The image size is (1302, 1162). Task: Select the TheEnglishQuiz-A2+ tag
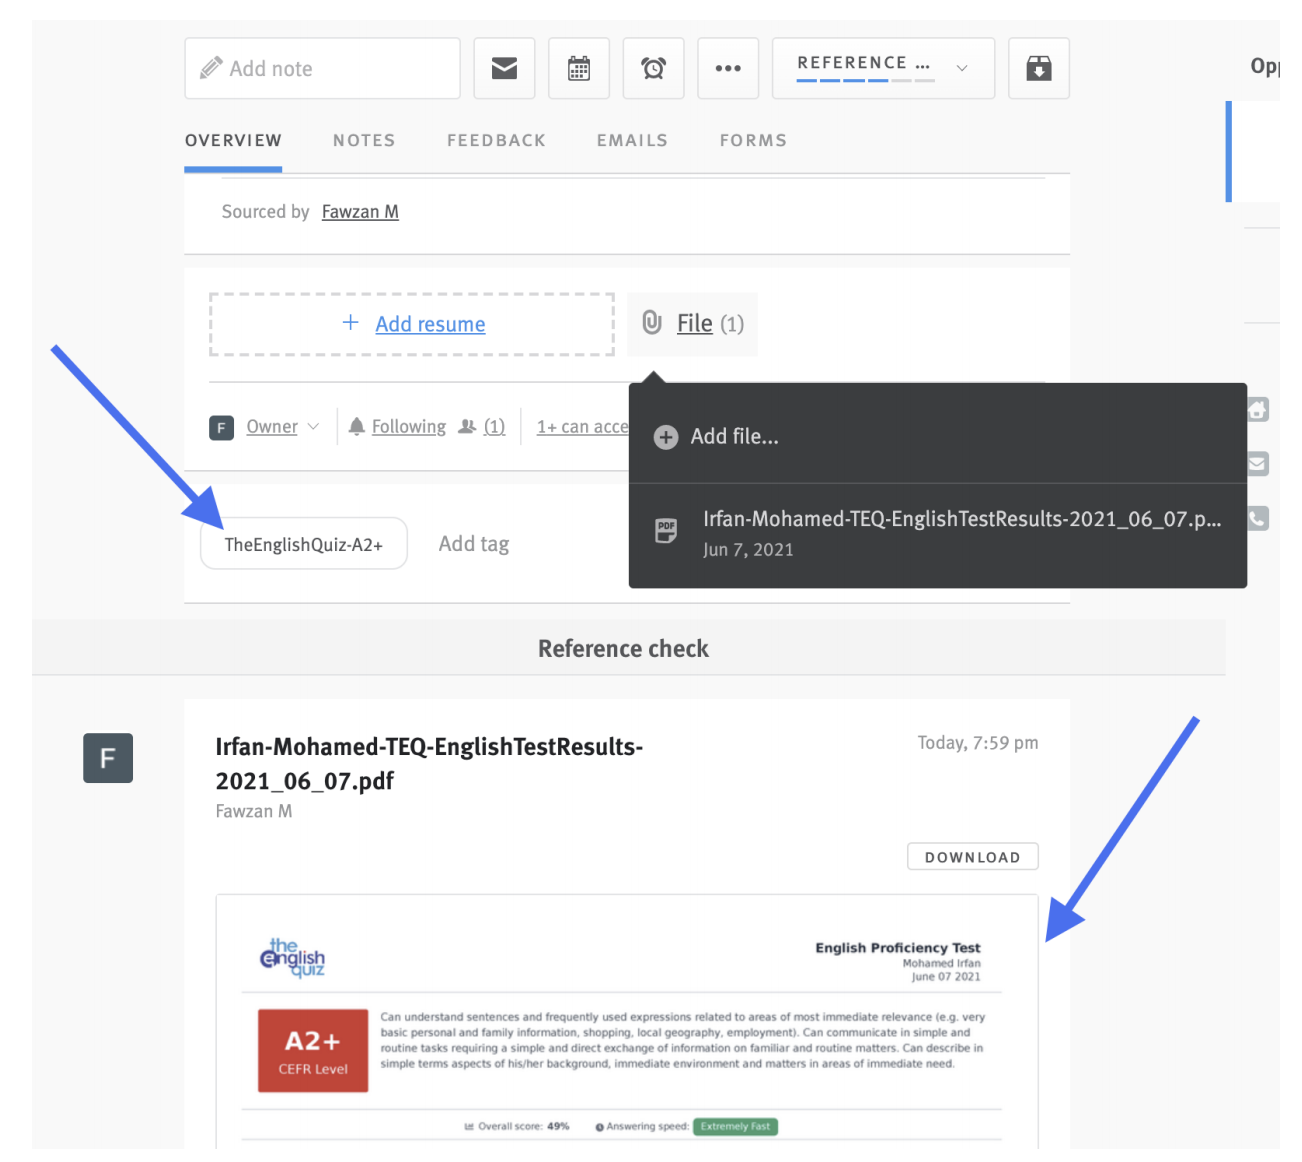304,544
